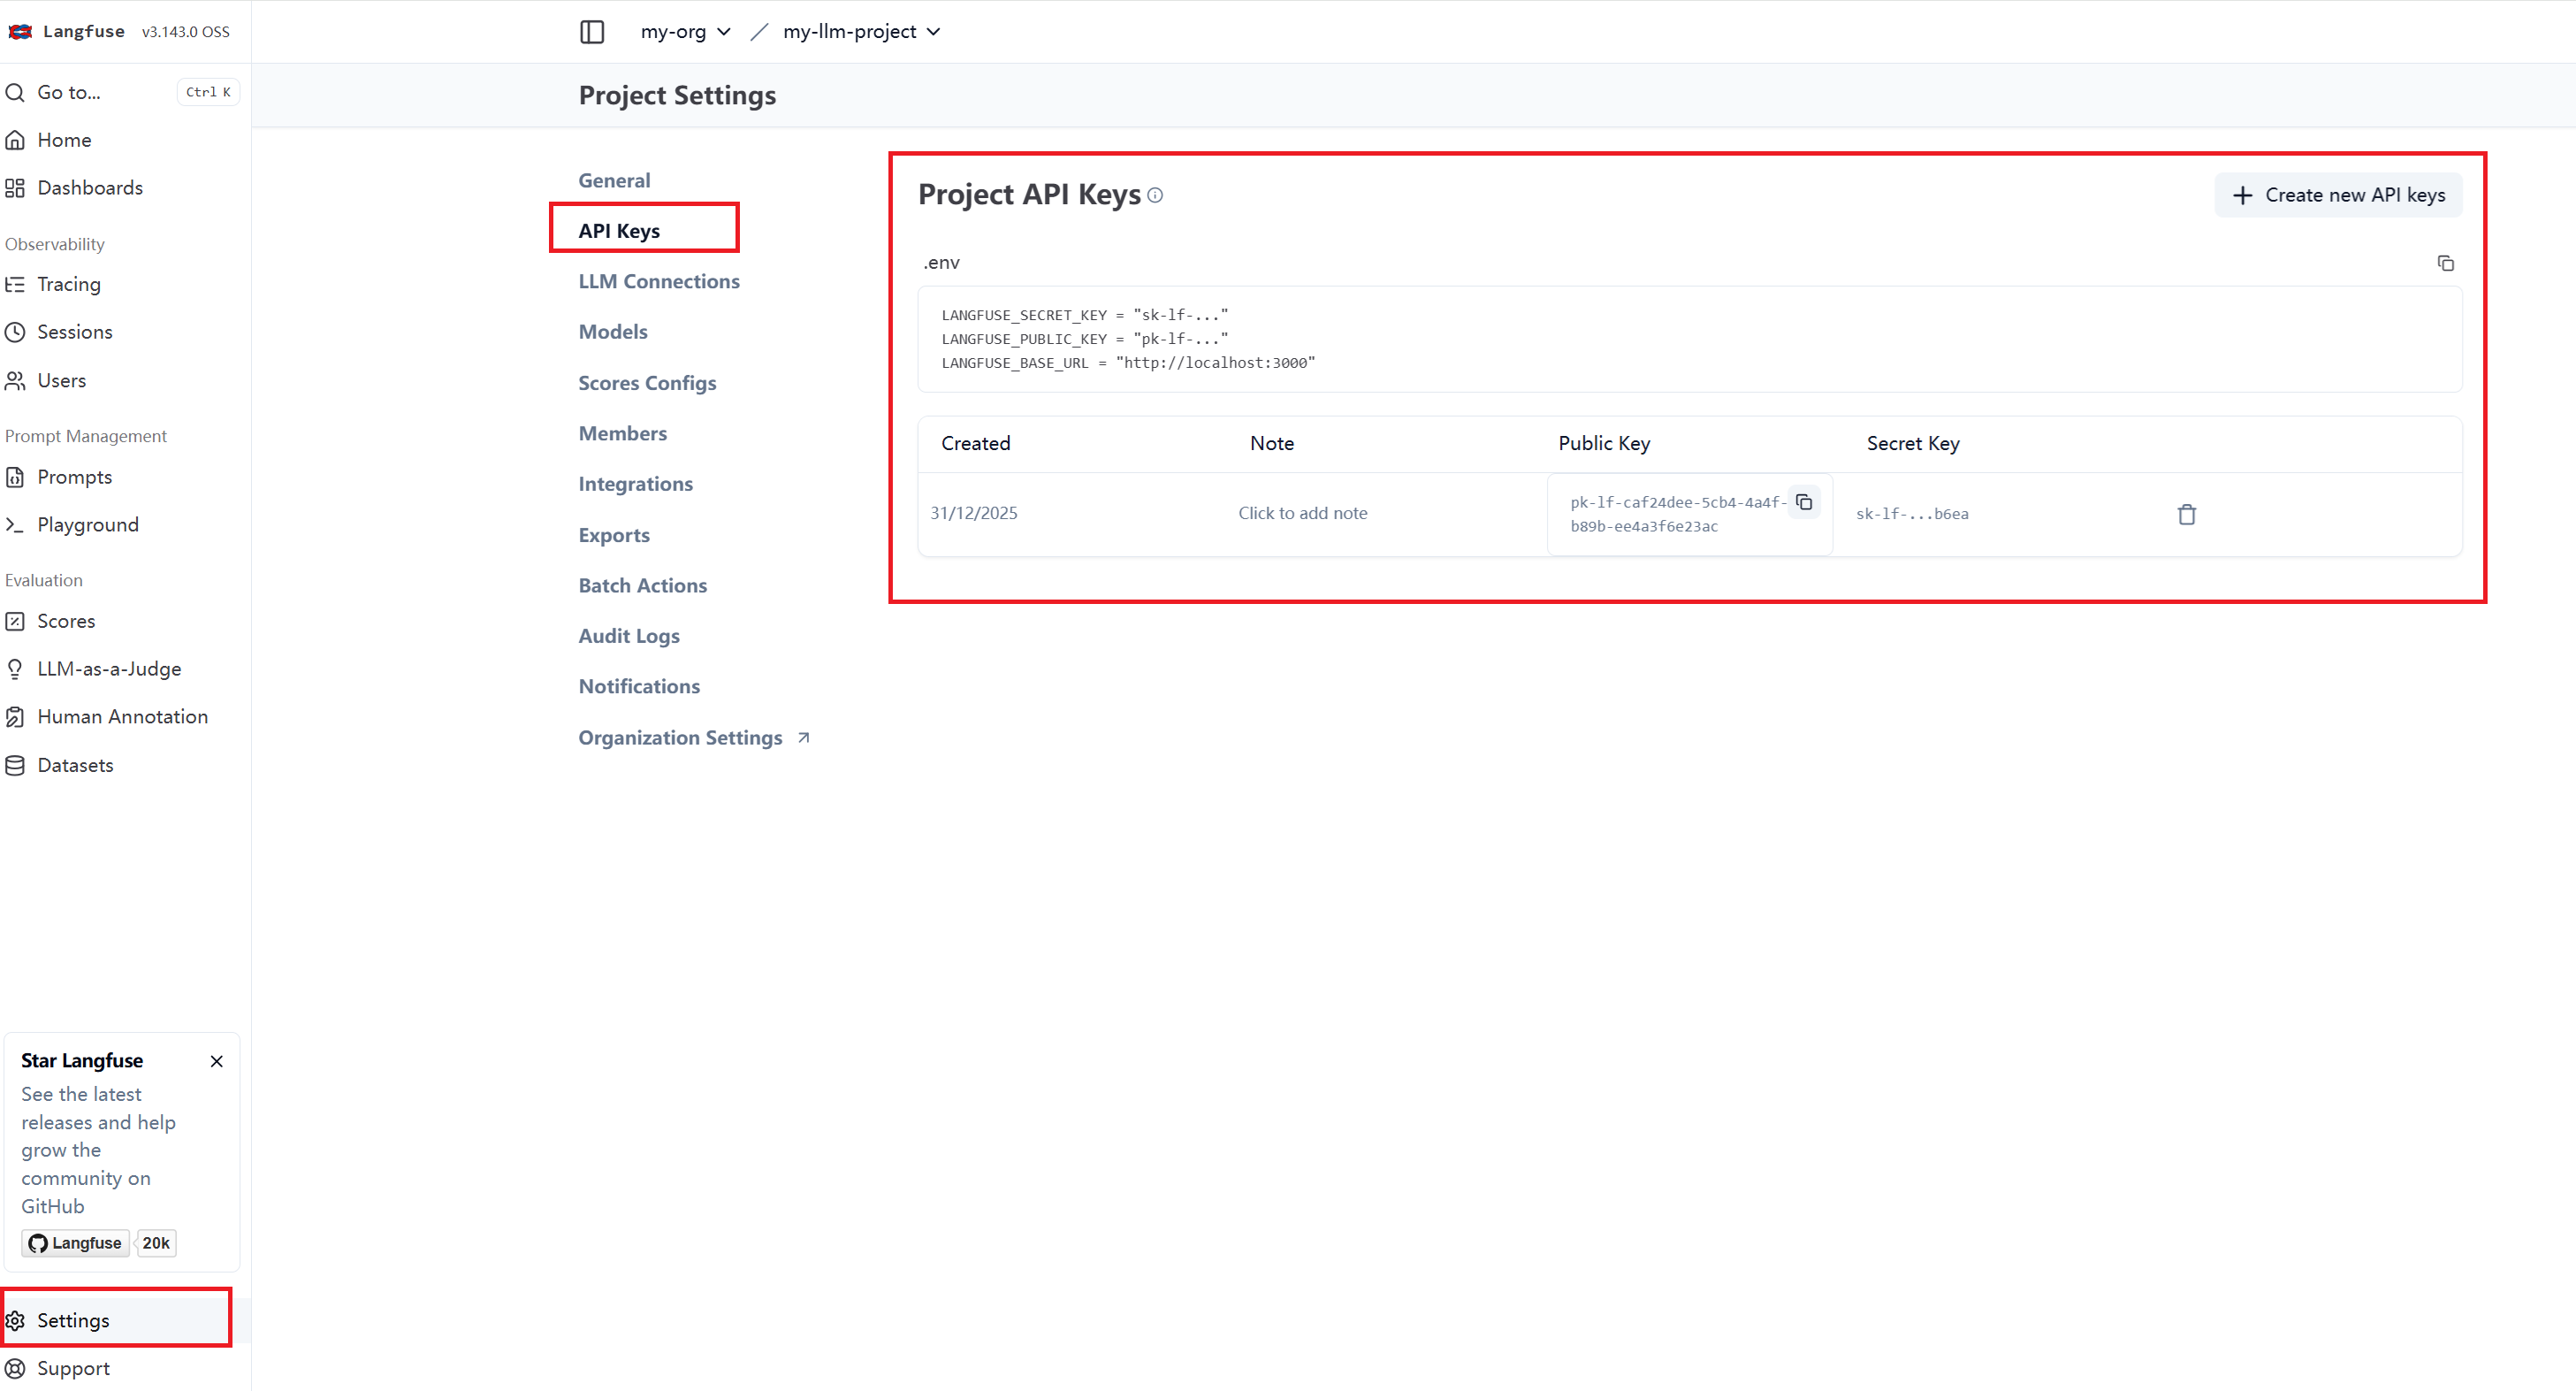Go to Human Annotation

[122, 717]
